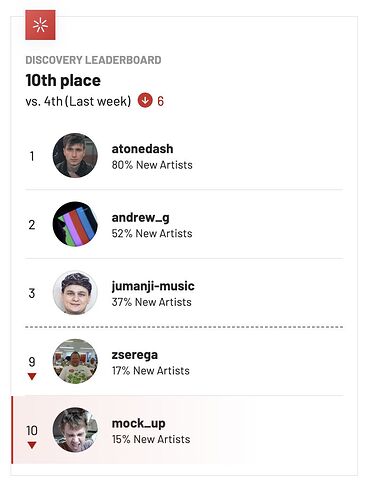Visit the zserega username link
Image resolution: width=373 pixels, height=499 pixels.
coord(135,355)
